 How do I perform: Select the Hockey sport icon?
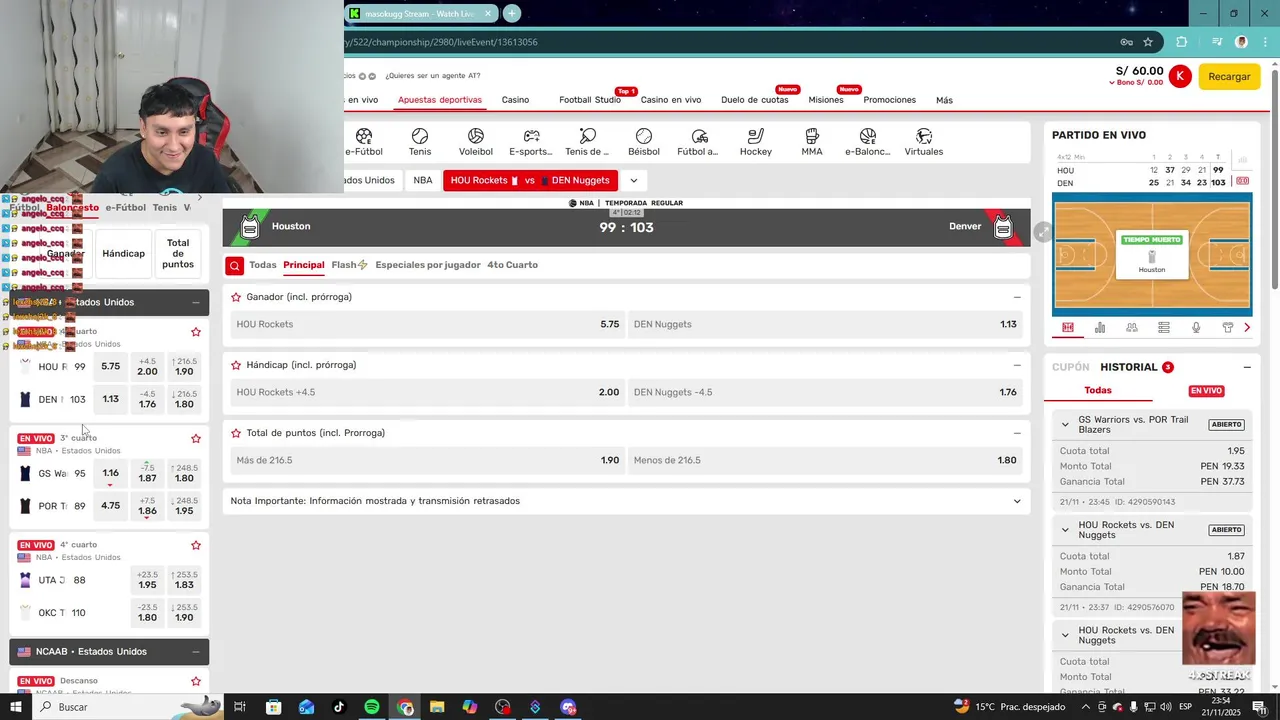pos(756,136)
